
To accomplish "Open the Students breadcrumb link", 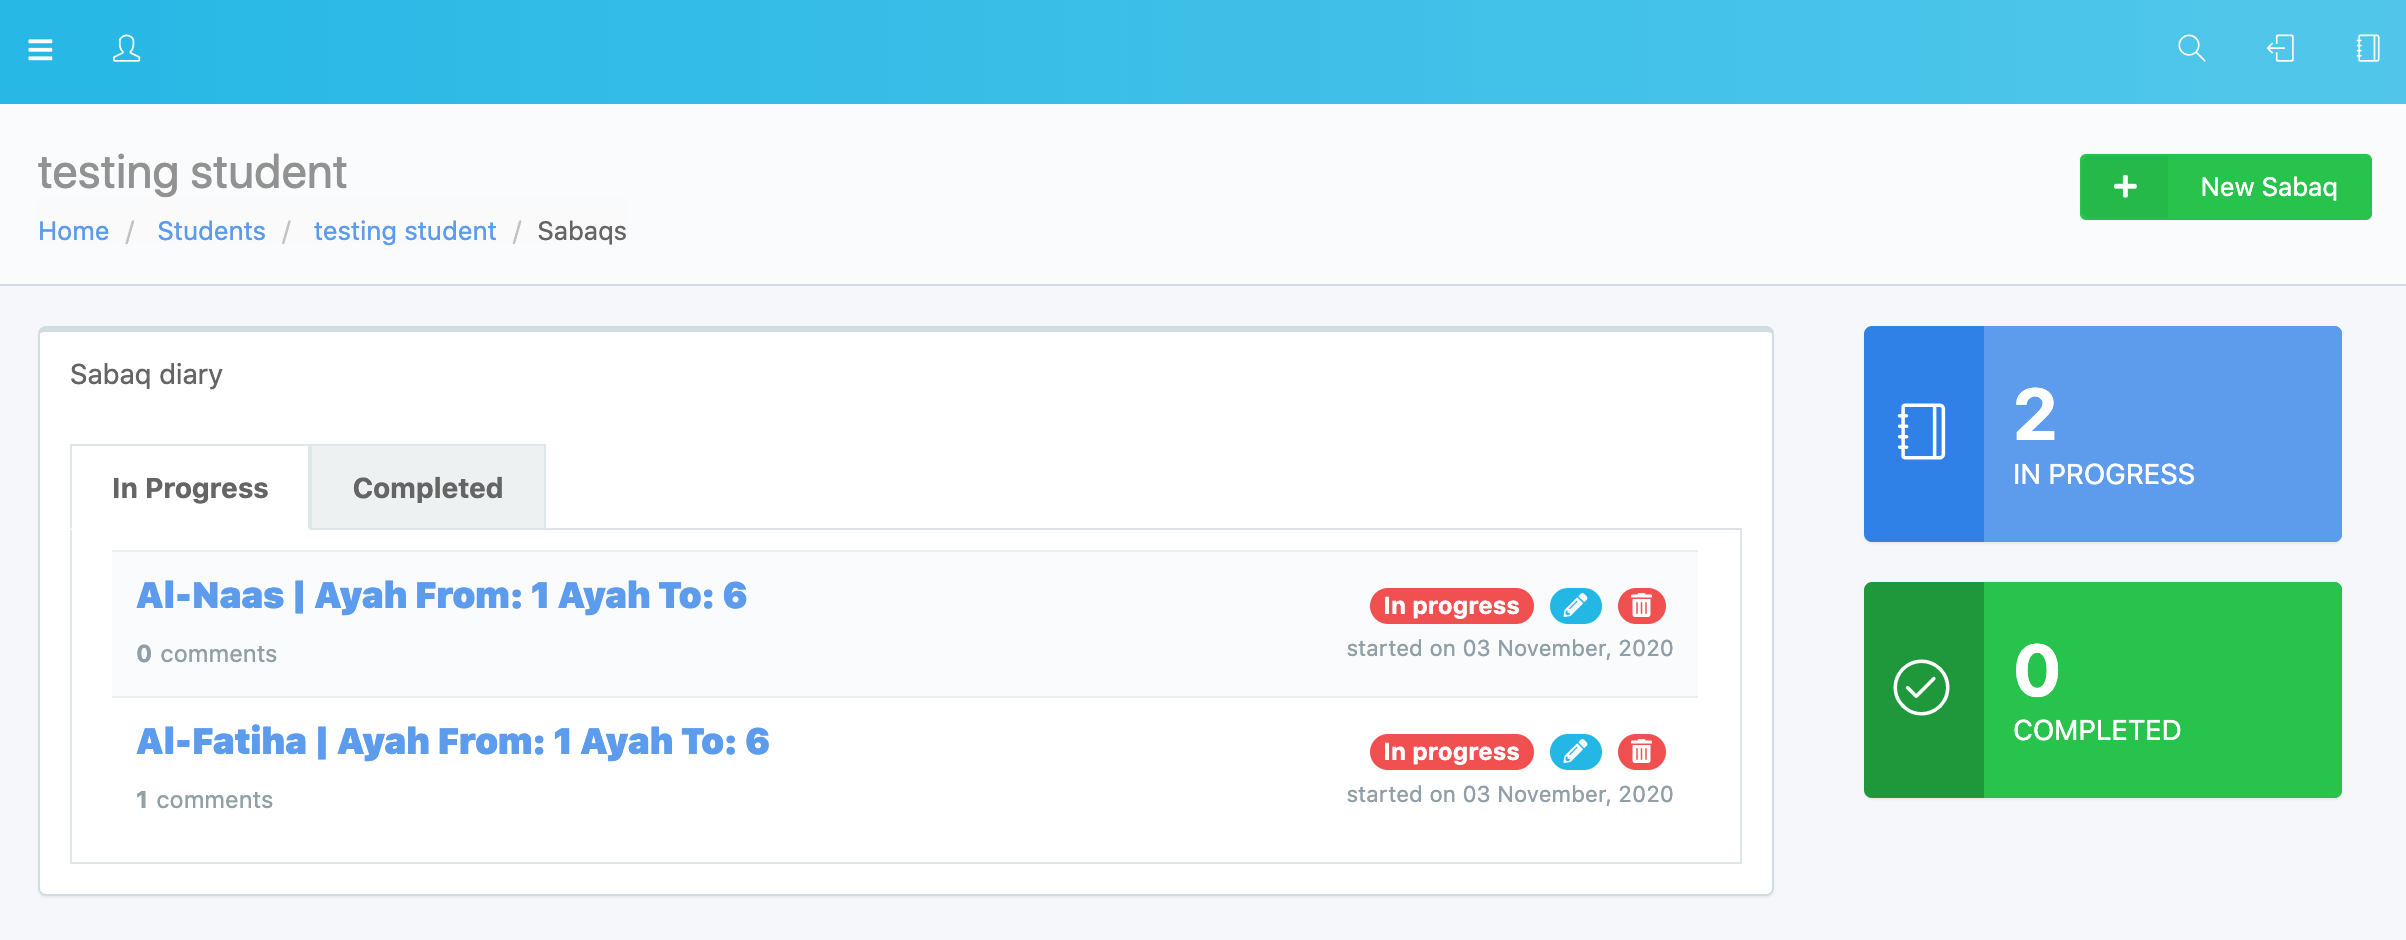I will click(x=211, y=231).
